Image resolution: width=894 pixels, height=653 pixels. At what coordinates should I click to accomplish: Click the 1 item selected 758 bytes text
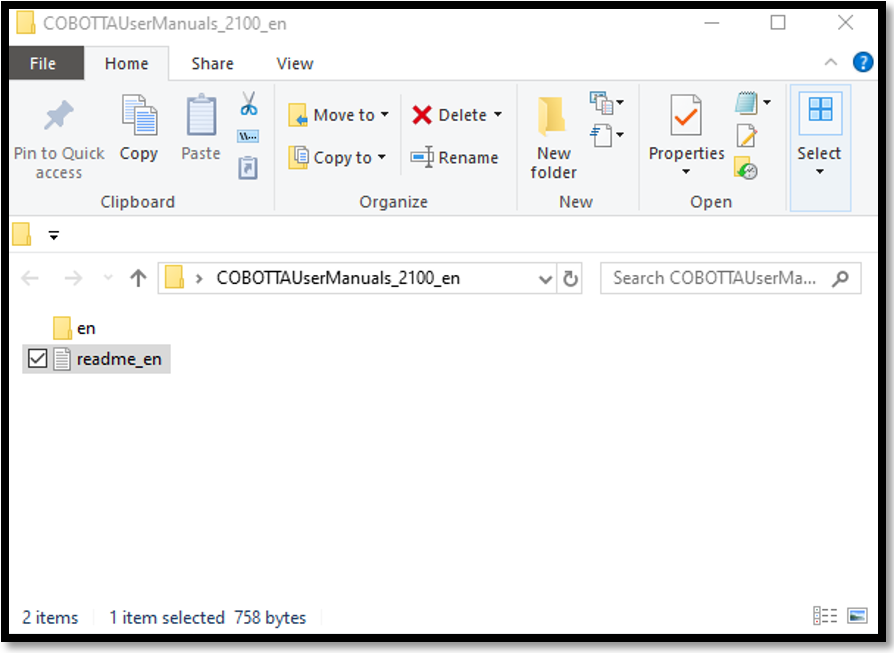point(208,618)
